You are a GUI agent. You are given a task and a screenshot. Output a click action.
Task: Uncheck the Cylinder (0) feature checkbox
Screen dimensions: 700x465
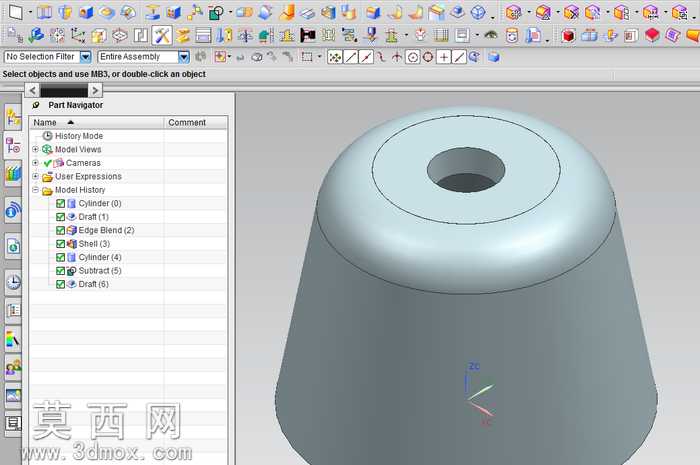[x=60, y=203]
